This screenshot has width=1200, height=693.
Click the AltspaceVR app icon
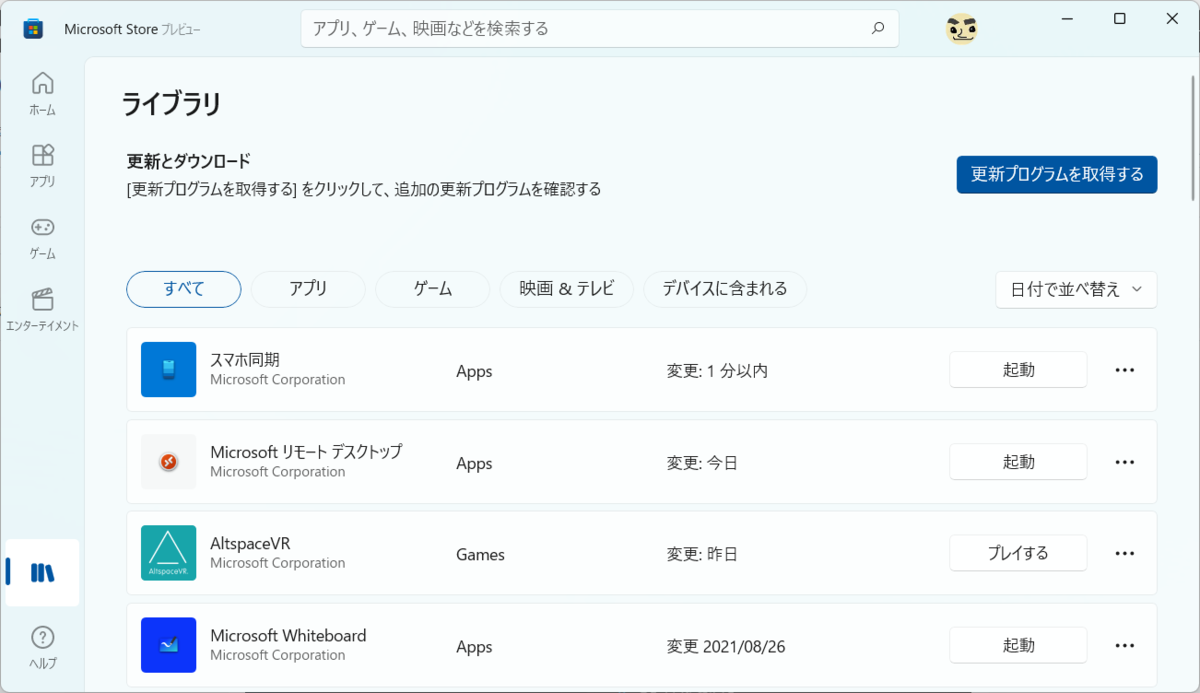tap(168, 553)
